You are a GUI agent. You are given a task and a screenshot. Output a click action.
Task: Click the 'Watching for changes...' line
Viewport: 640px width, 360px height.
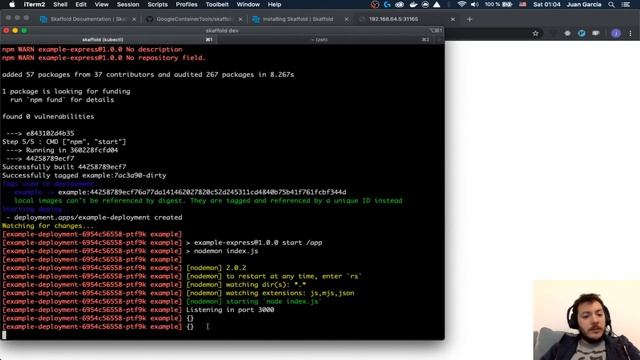(48, 226)
